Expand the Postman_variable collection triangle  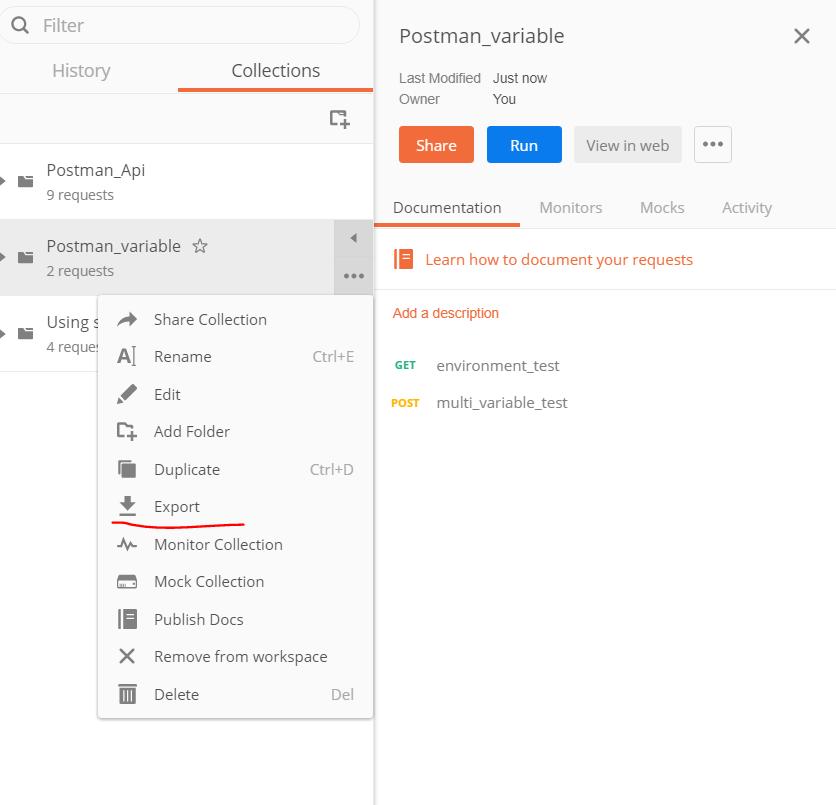(3, 257)
